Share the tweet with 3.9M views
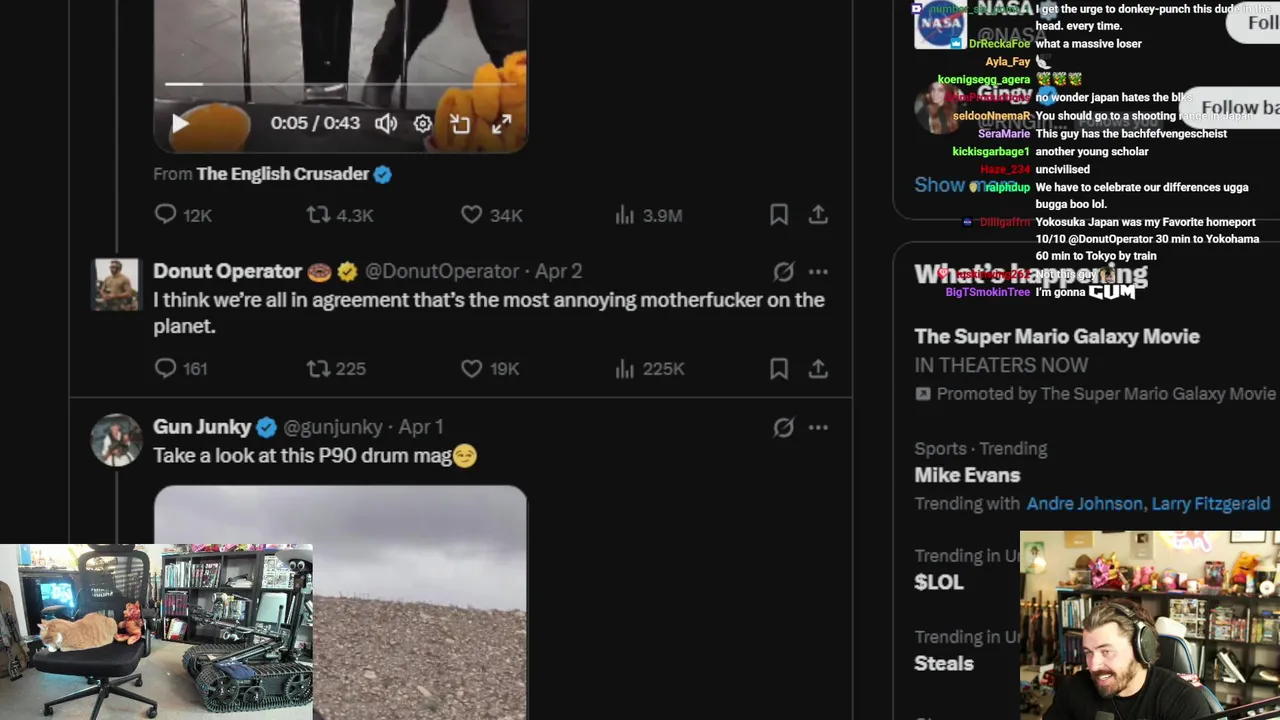The height and width of the screenshot is (720, 1280). tap(818, 215)
